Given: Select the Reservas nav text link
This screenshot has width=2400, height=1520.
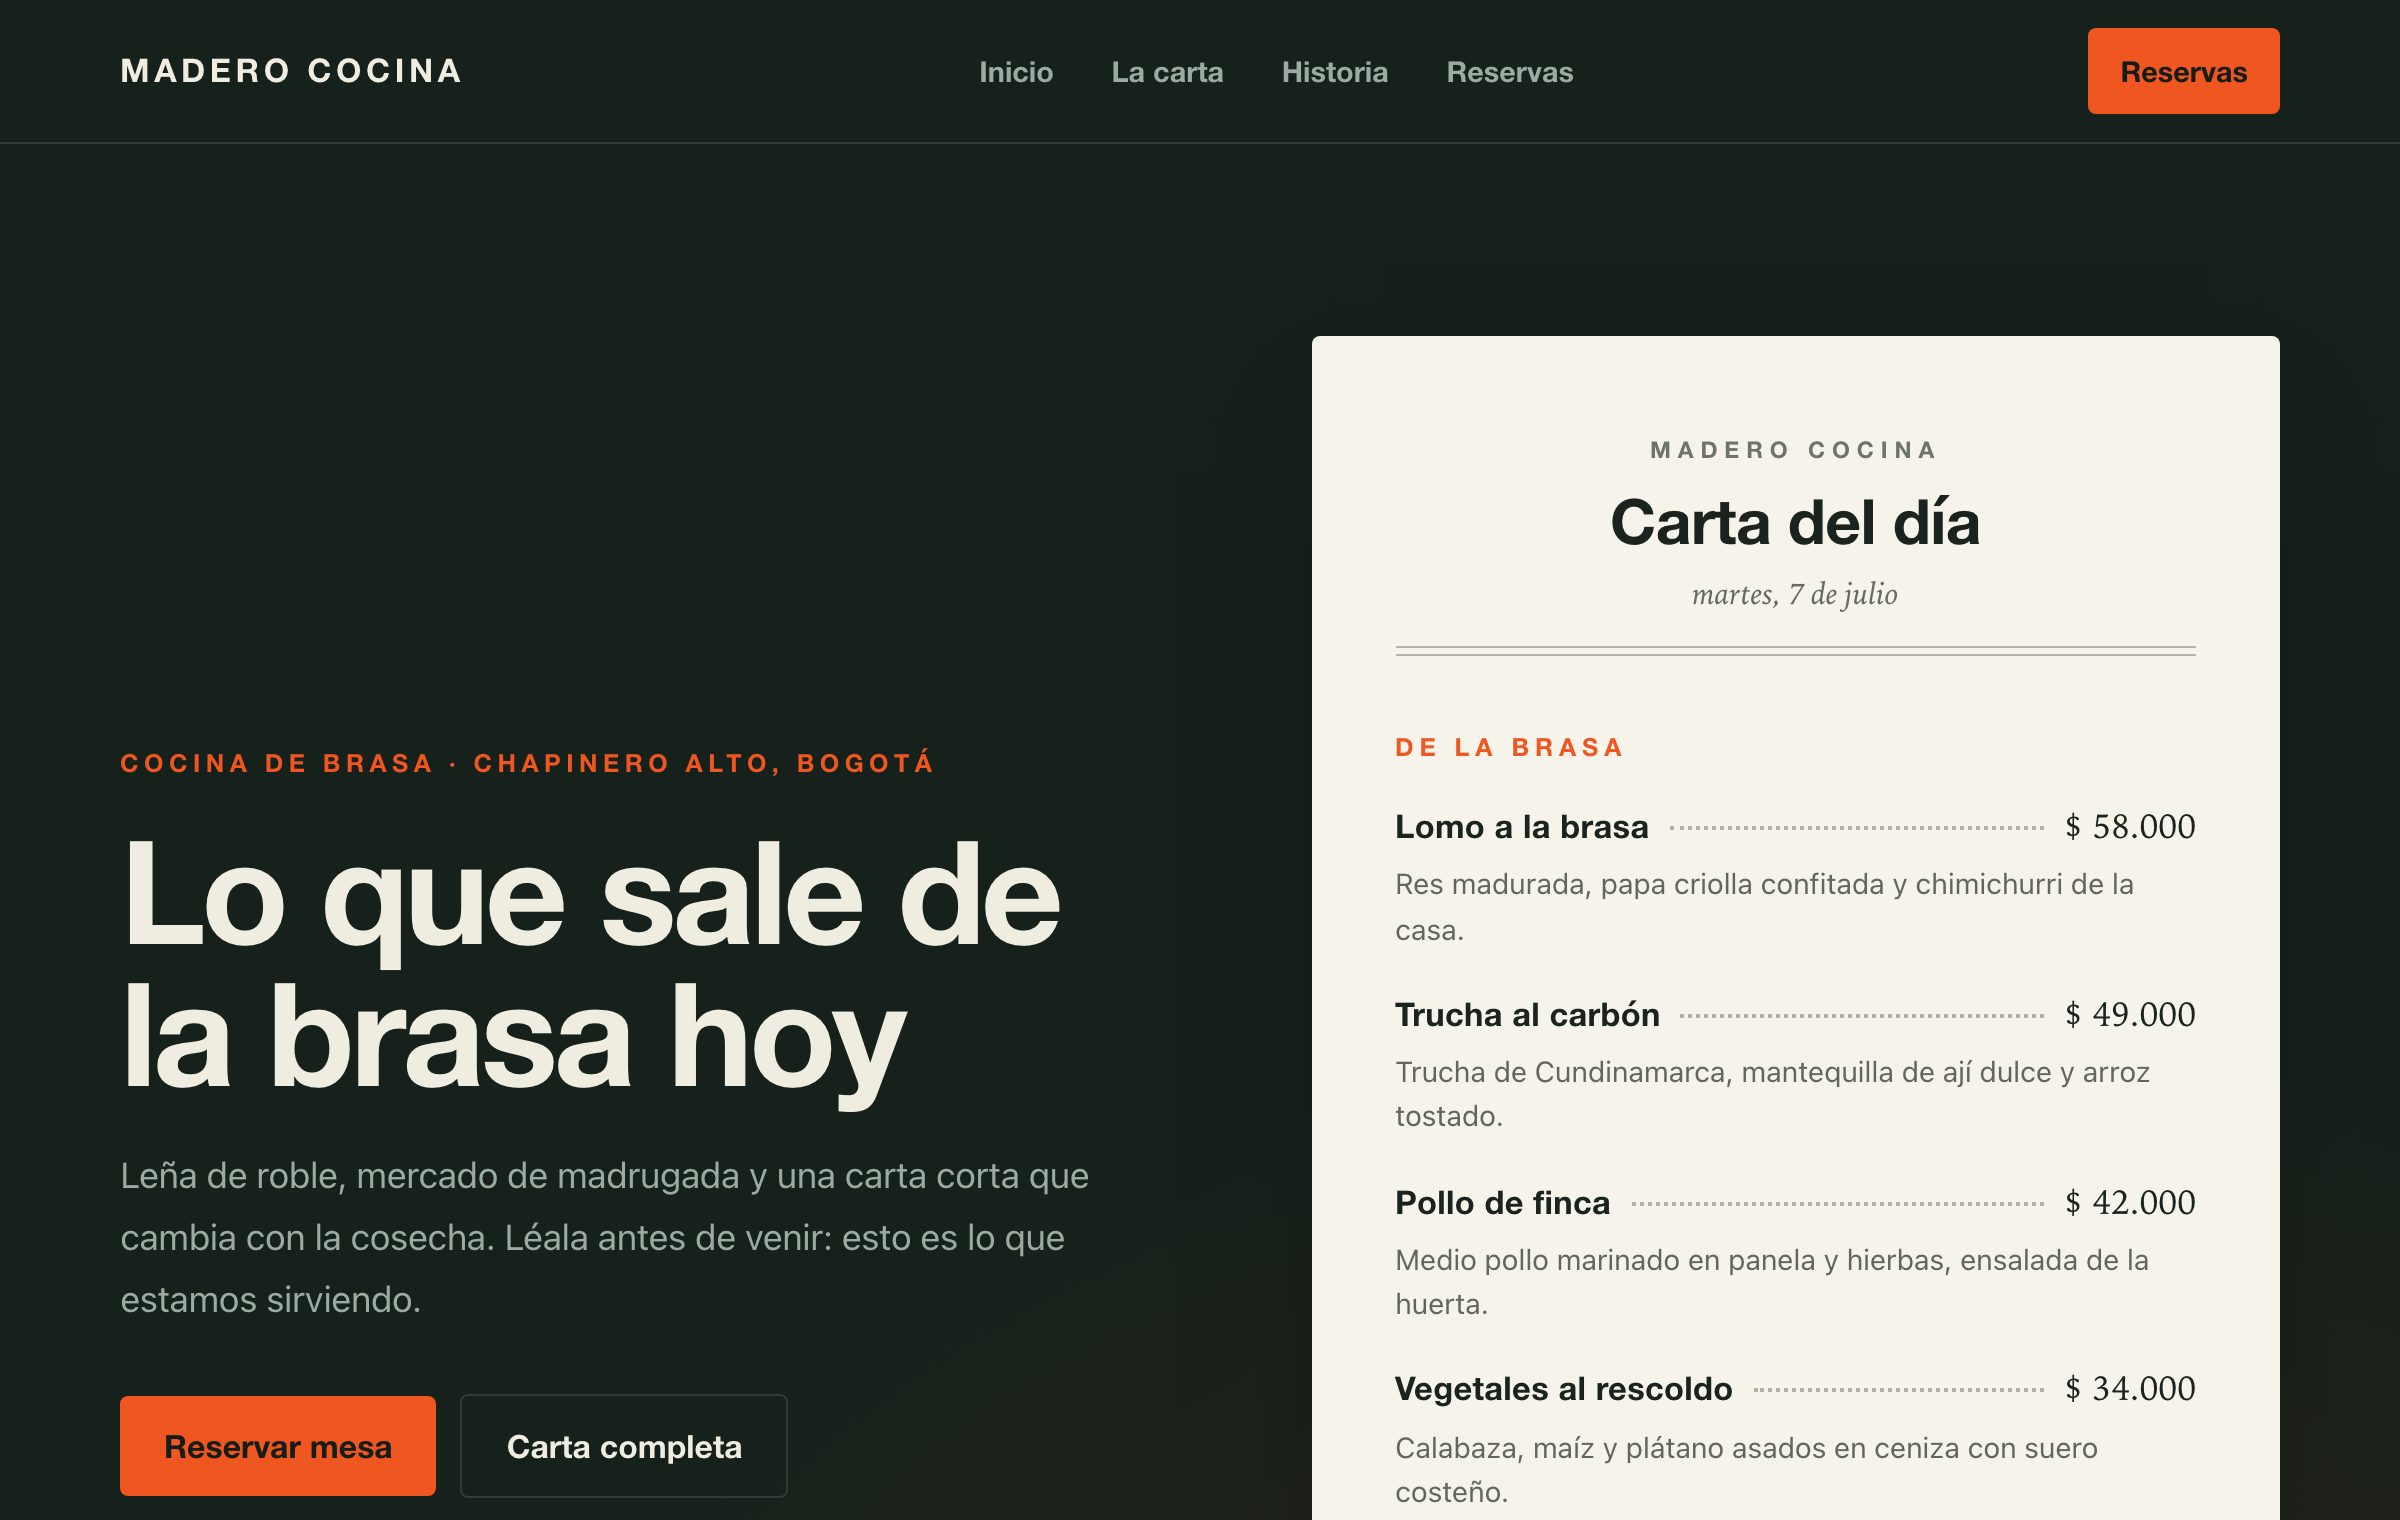Looking at the screenshot, I should (x=1510, y=72).
